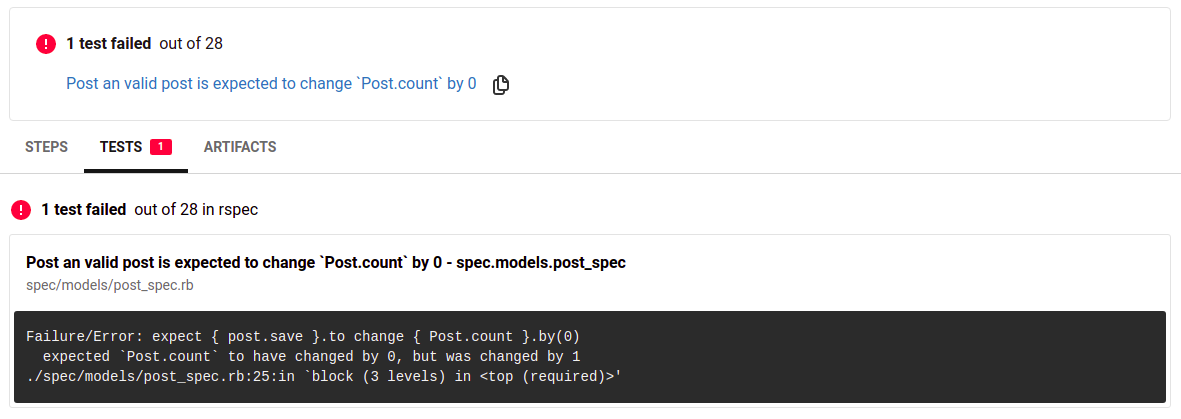Open the Artifacts tab
Viewport: 1181px width, 419px height.
[240, 147]
